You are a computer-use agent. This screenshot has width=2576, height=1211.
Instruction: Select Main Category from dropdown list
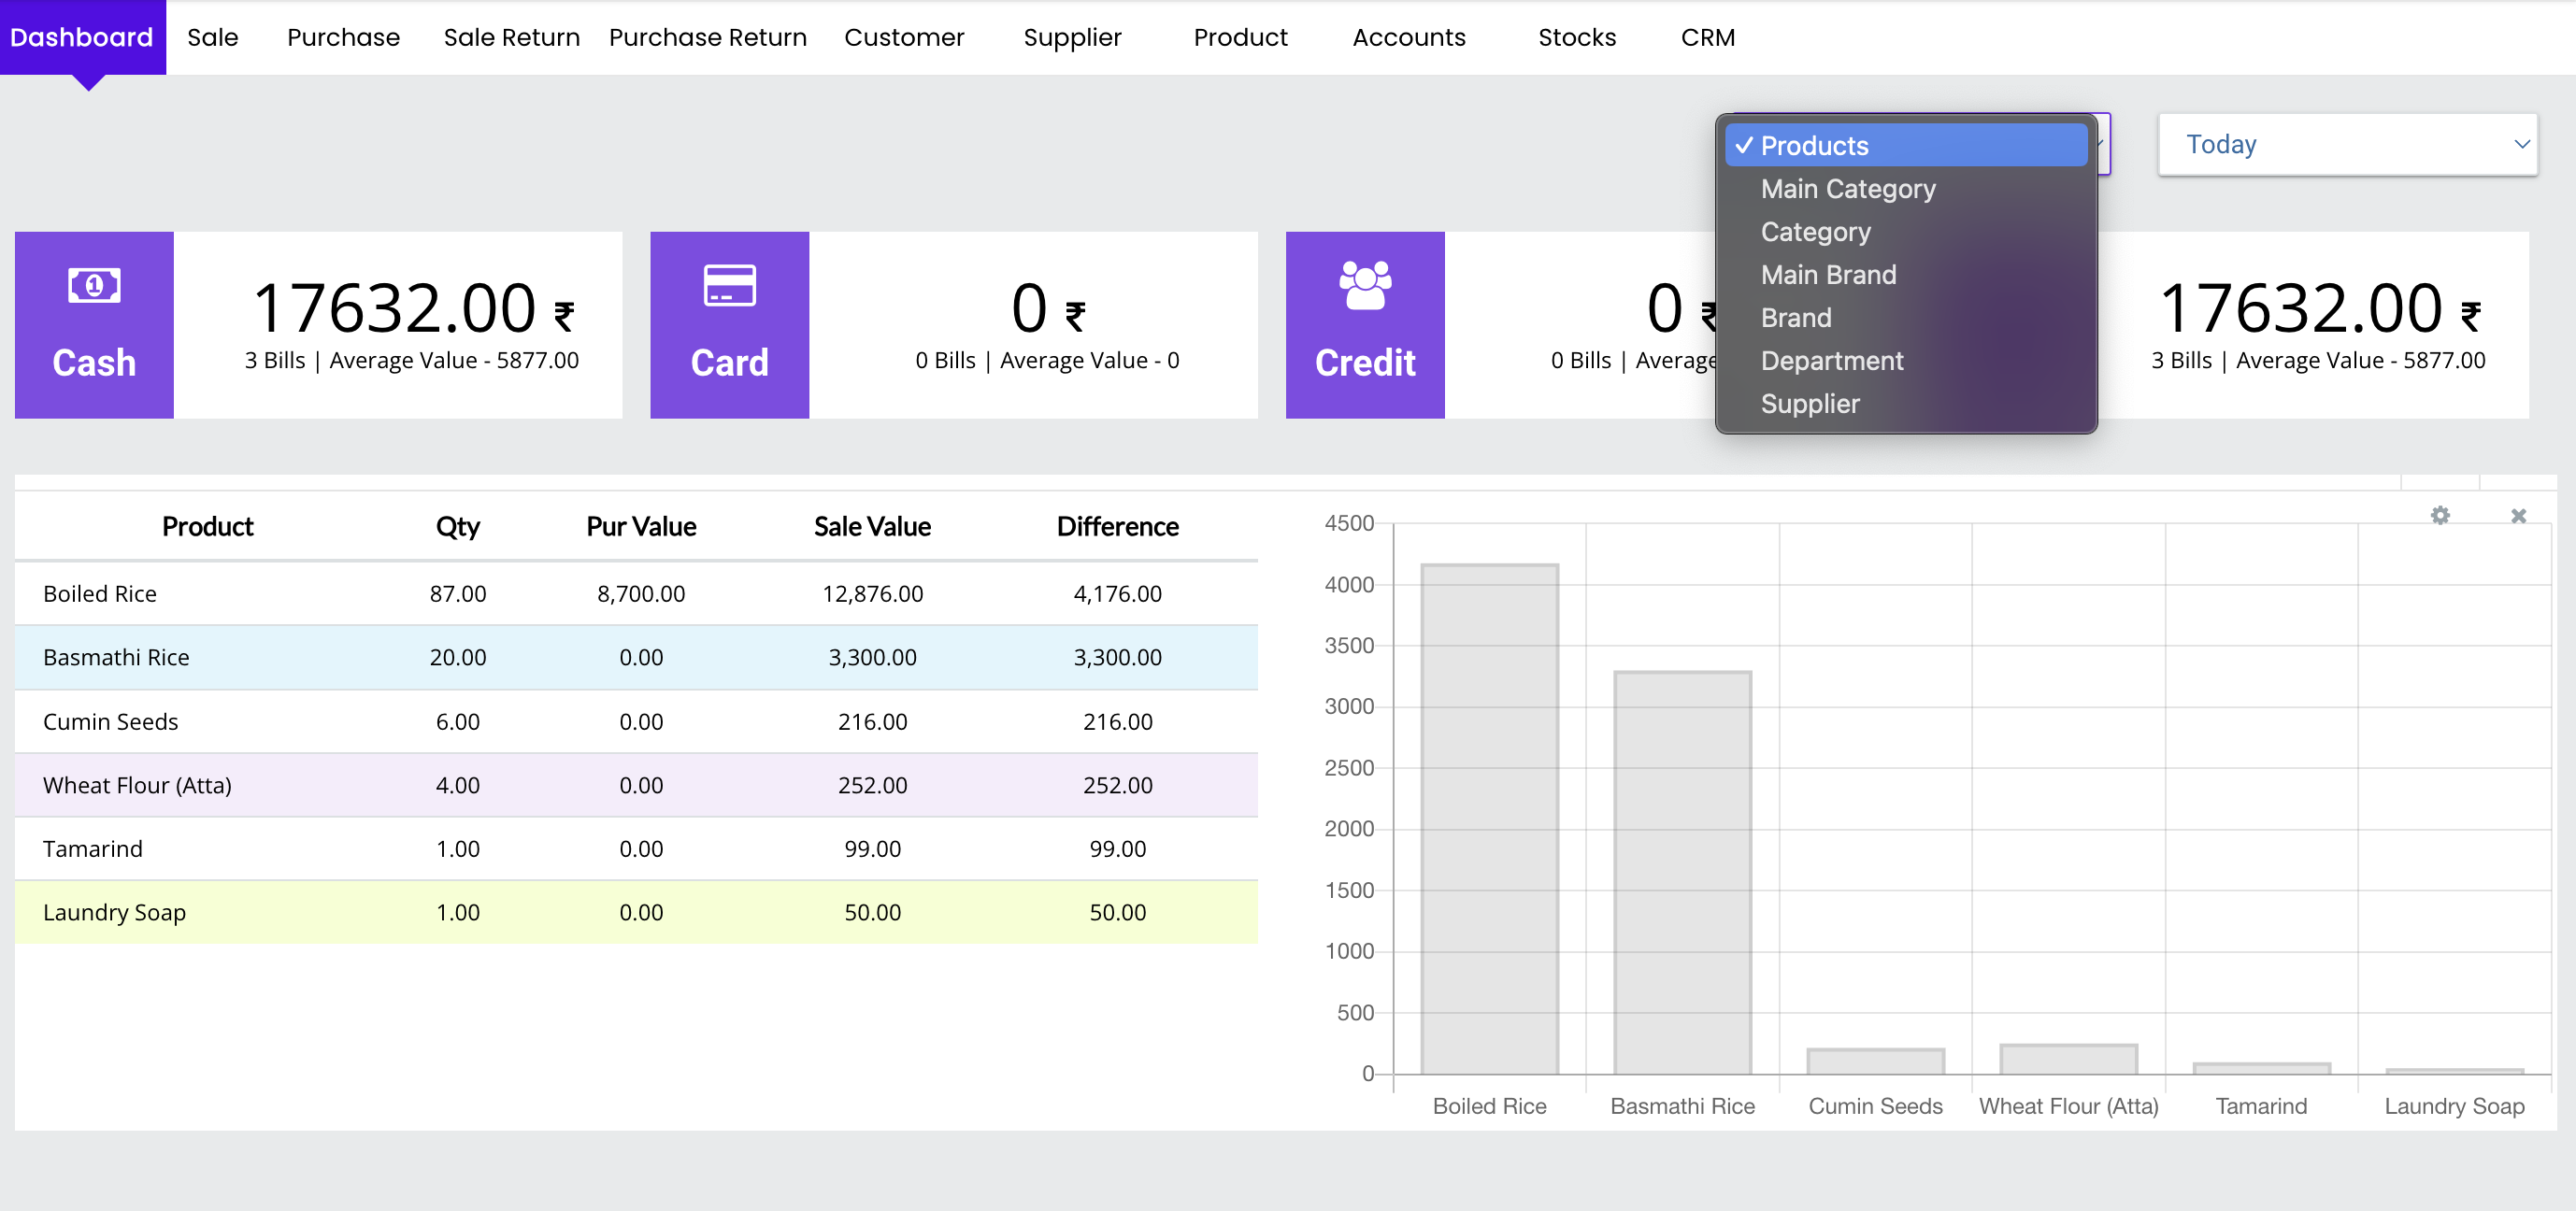click(1847, 189)
